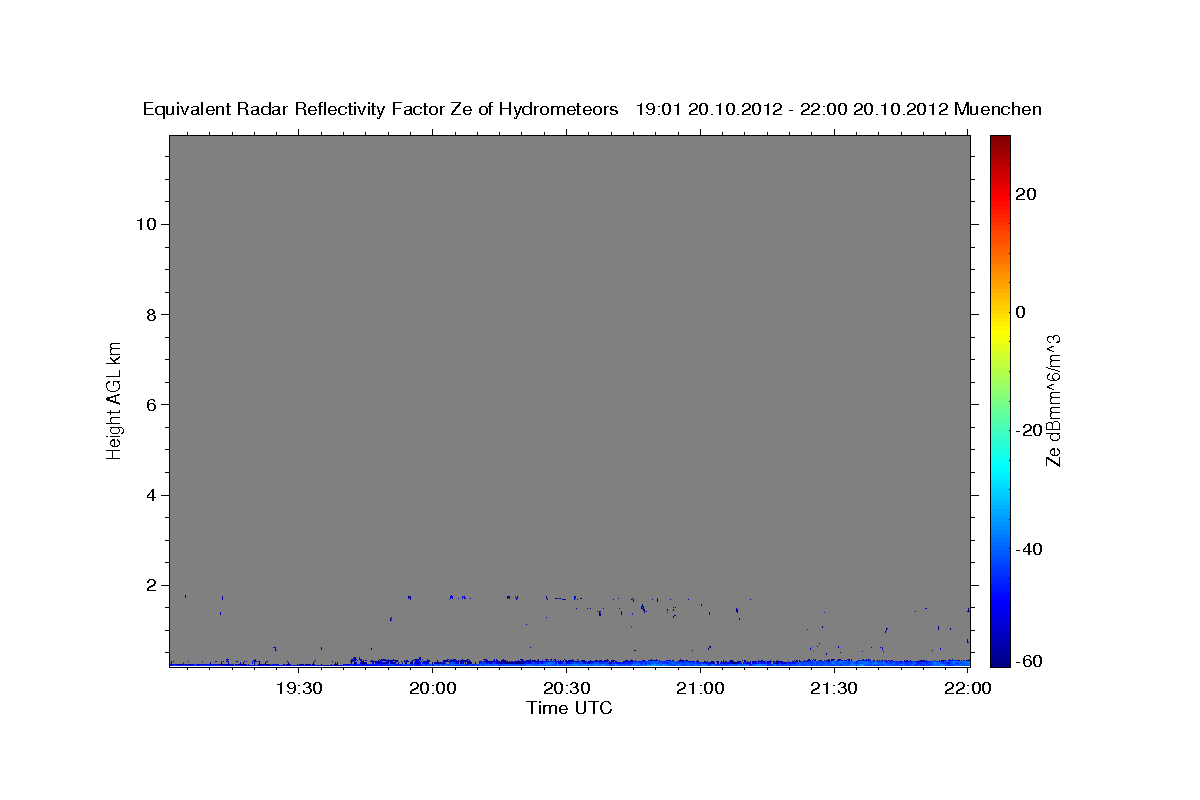This screenshot has height=800, width=1200.
Task: Pick the yellow section of the colorbar
Action: [x=1000, y=330]
